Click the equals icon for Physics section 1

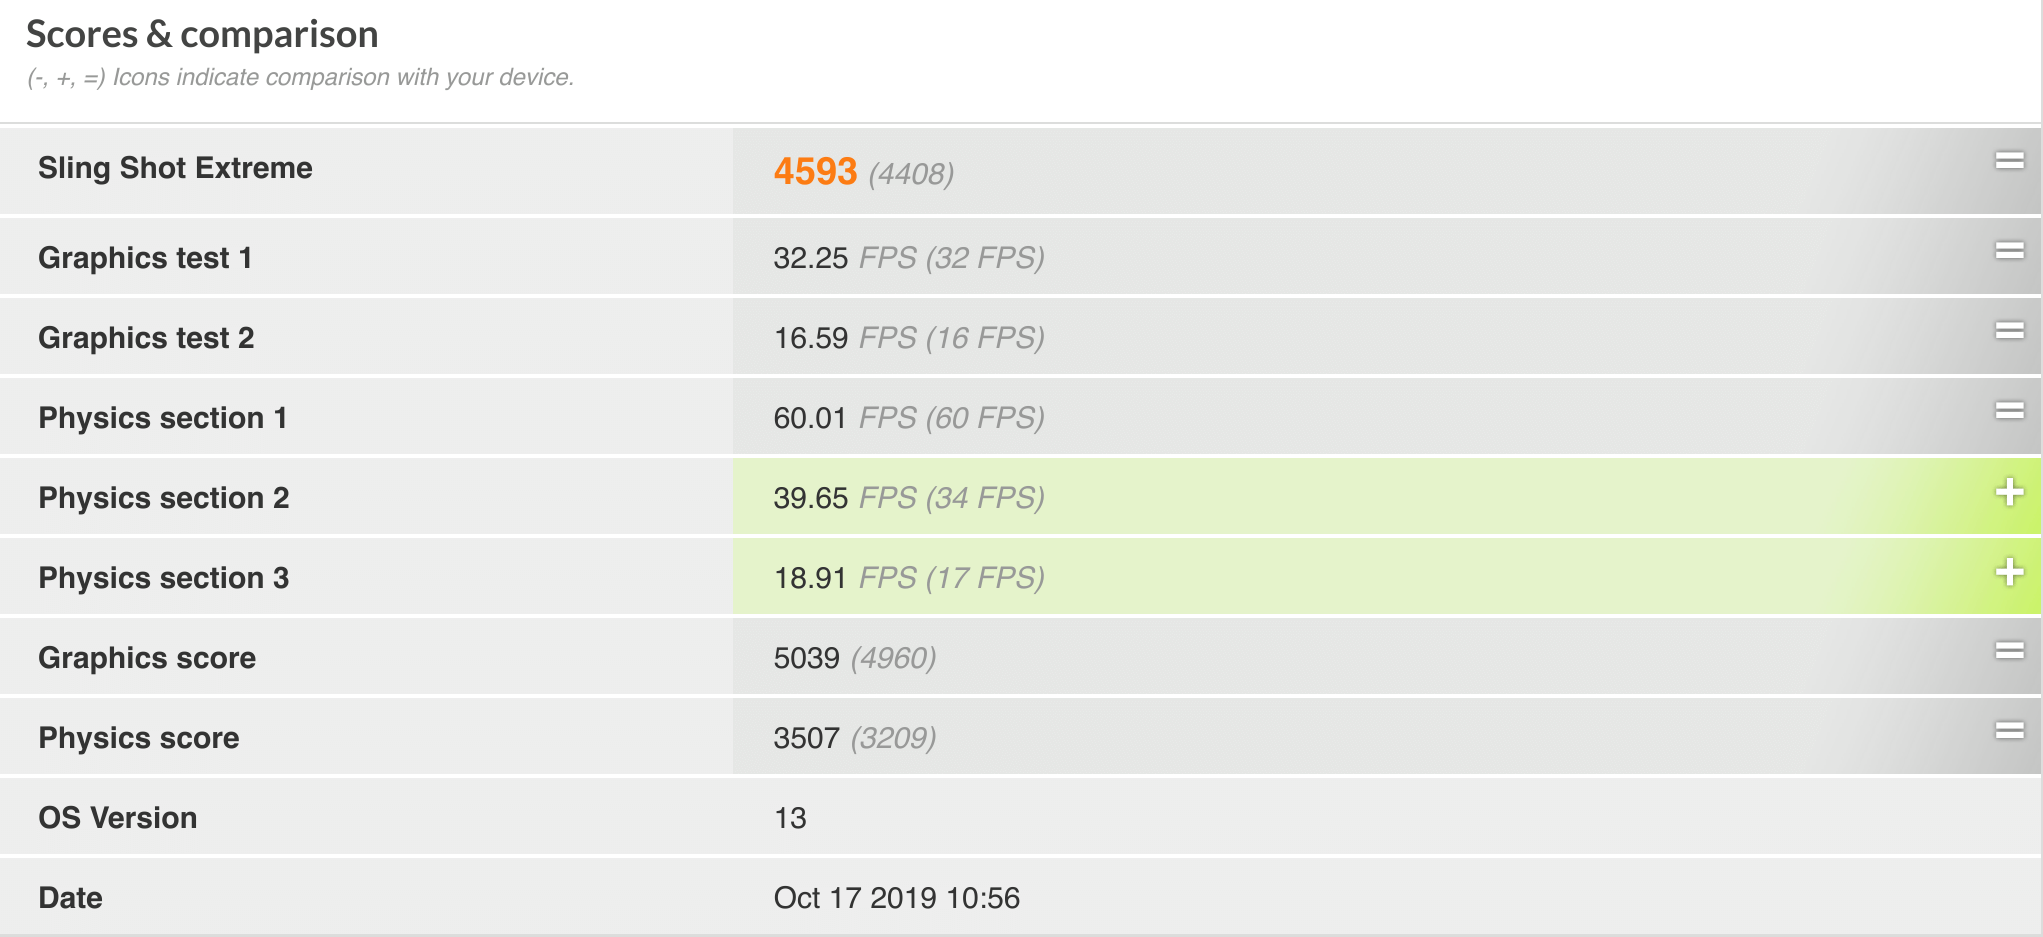[x=2009, y=411]
